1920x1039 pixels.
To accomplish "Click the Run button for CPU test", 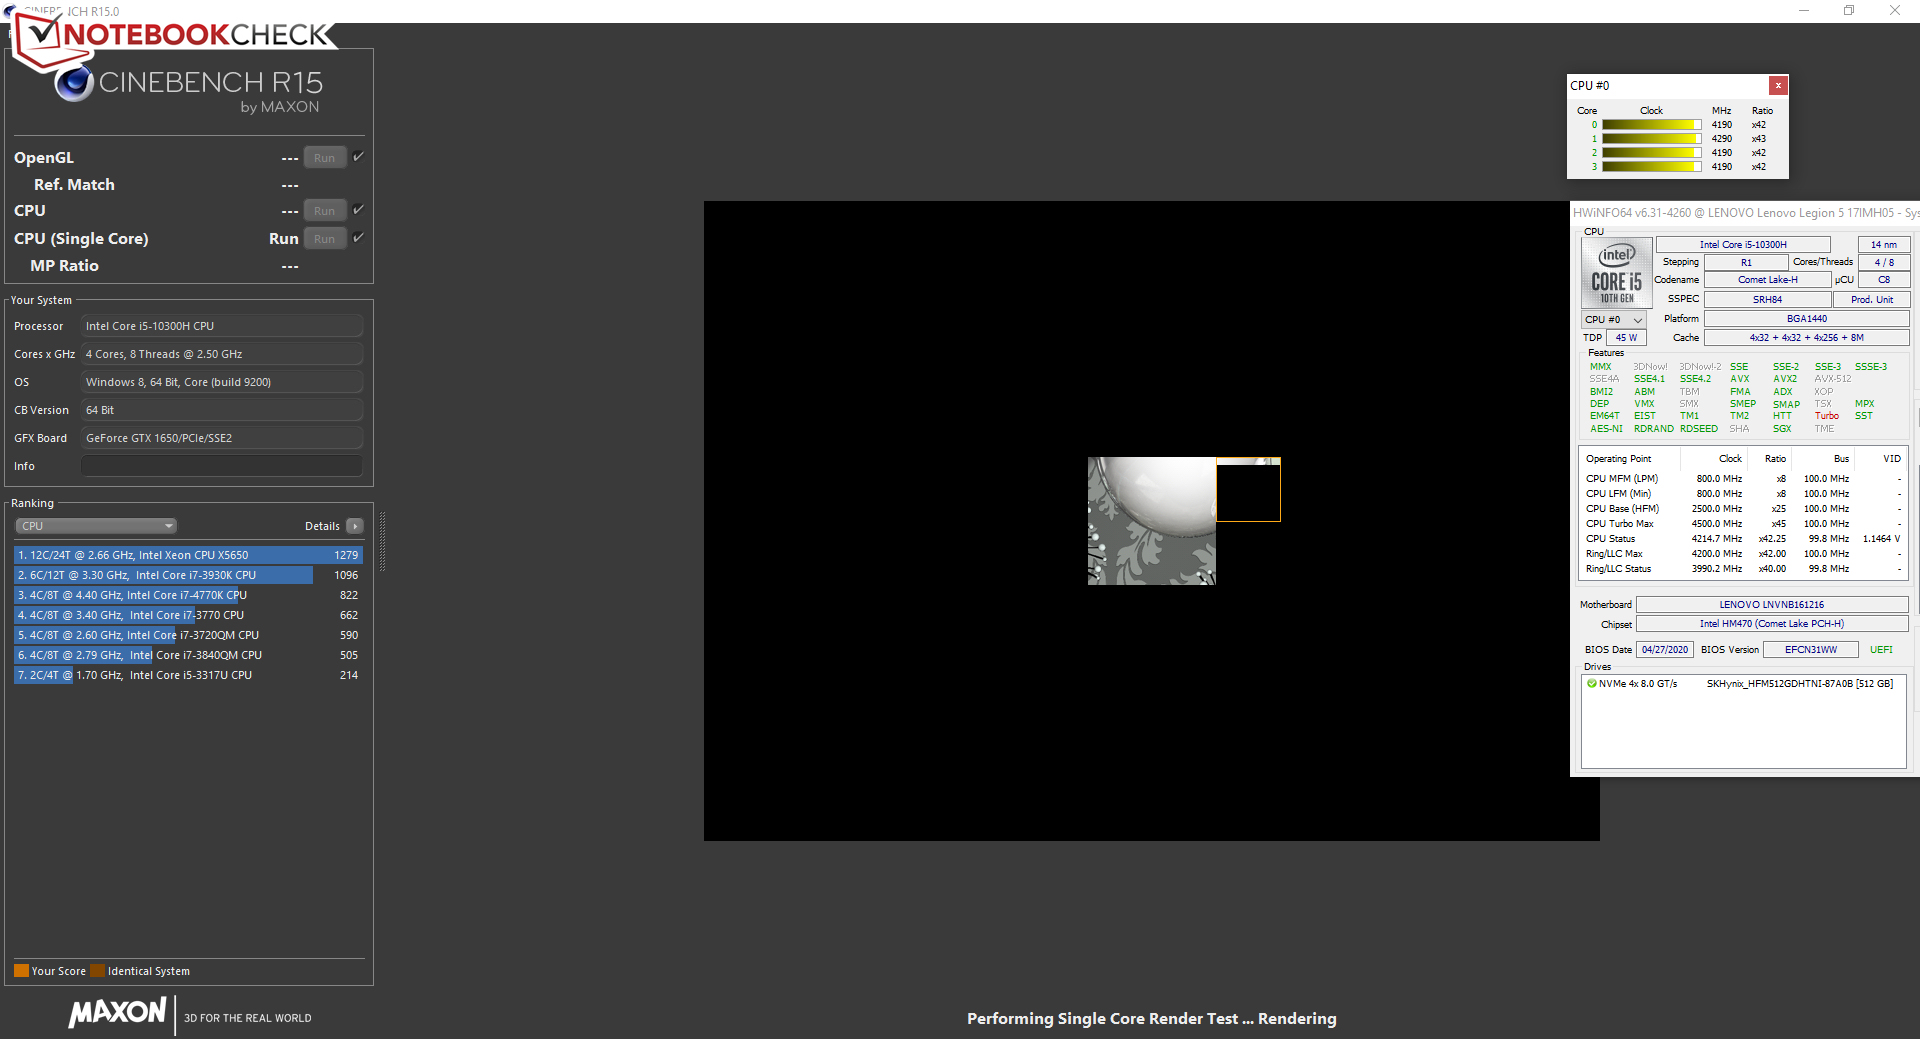I will pyautogui.click(x=324, y=211).
